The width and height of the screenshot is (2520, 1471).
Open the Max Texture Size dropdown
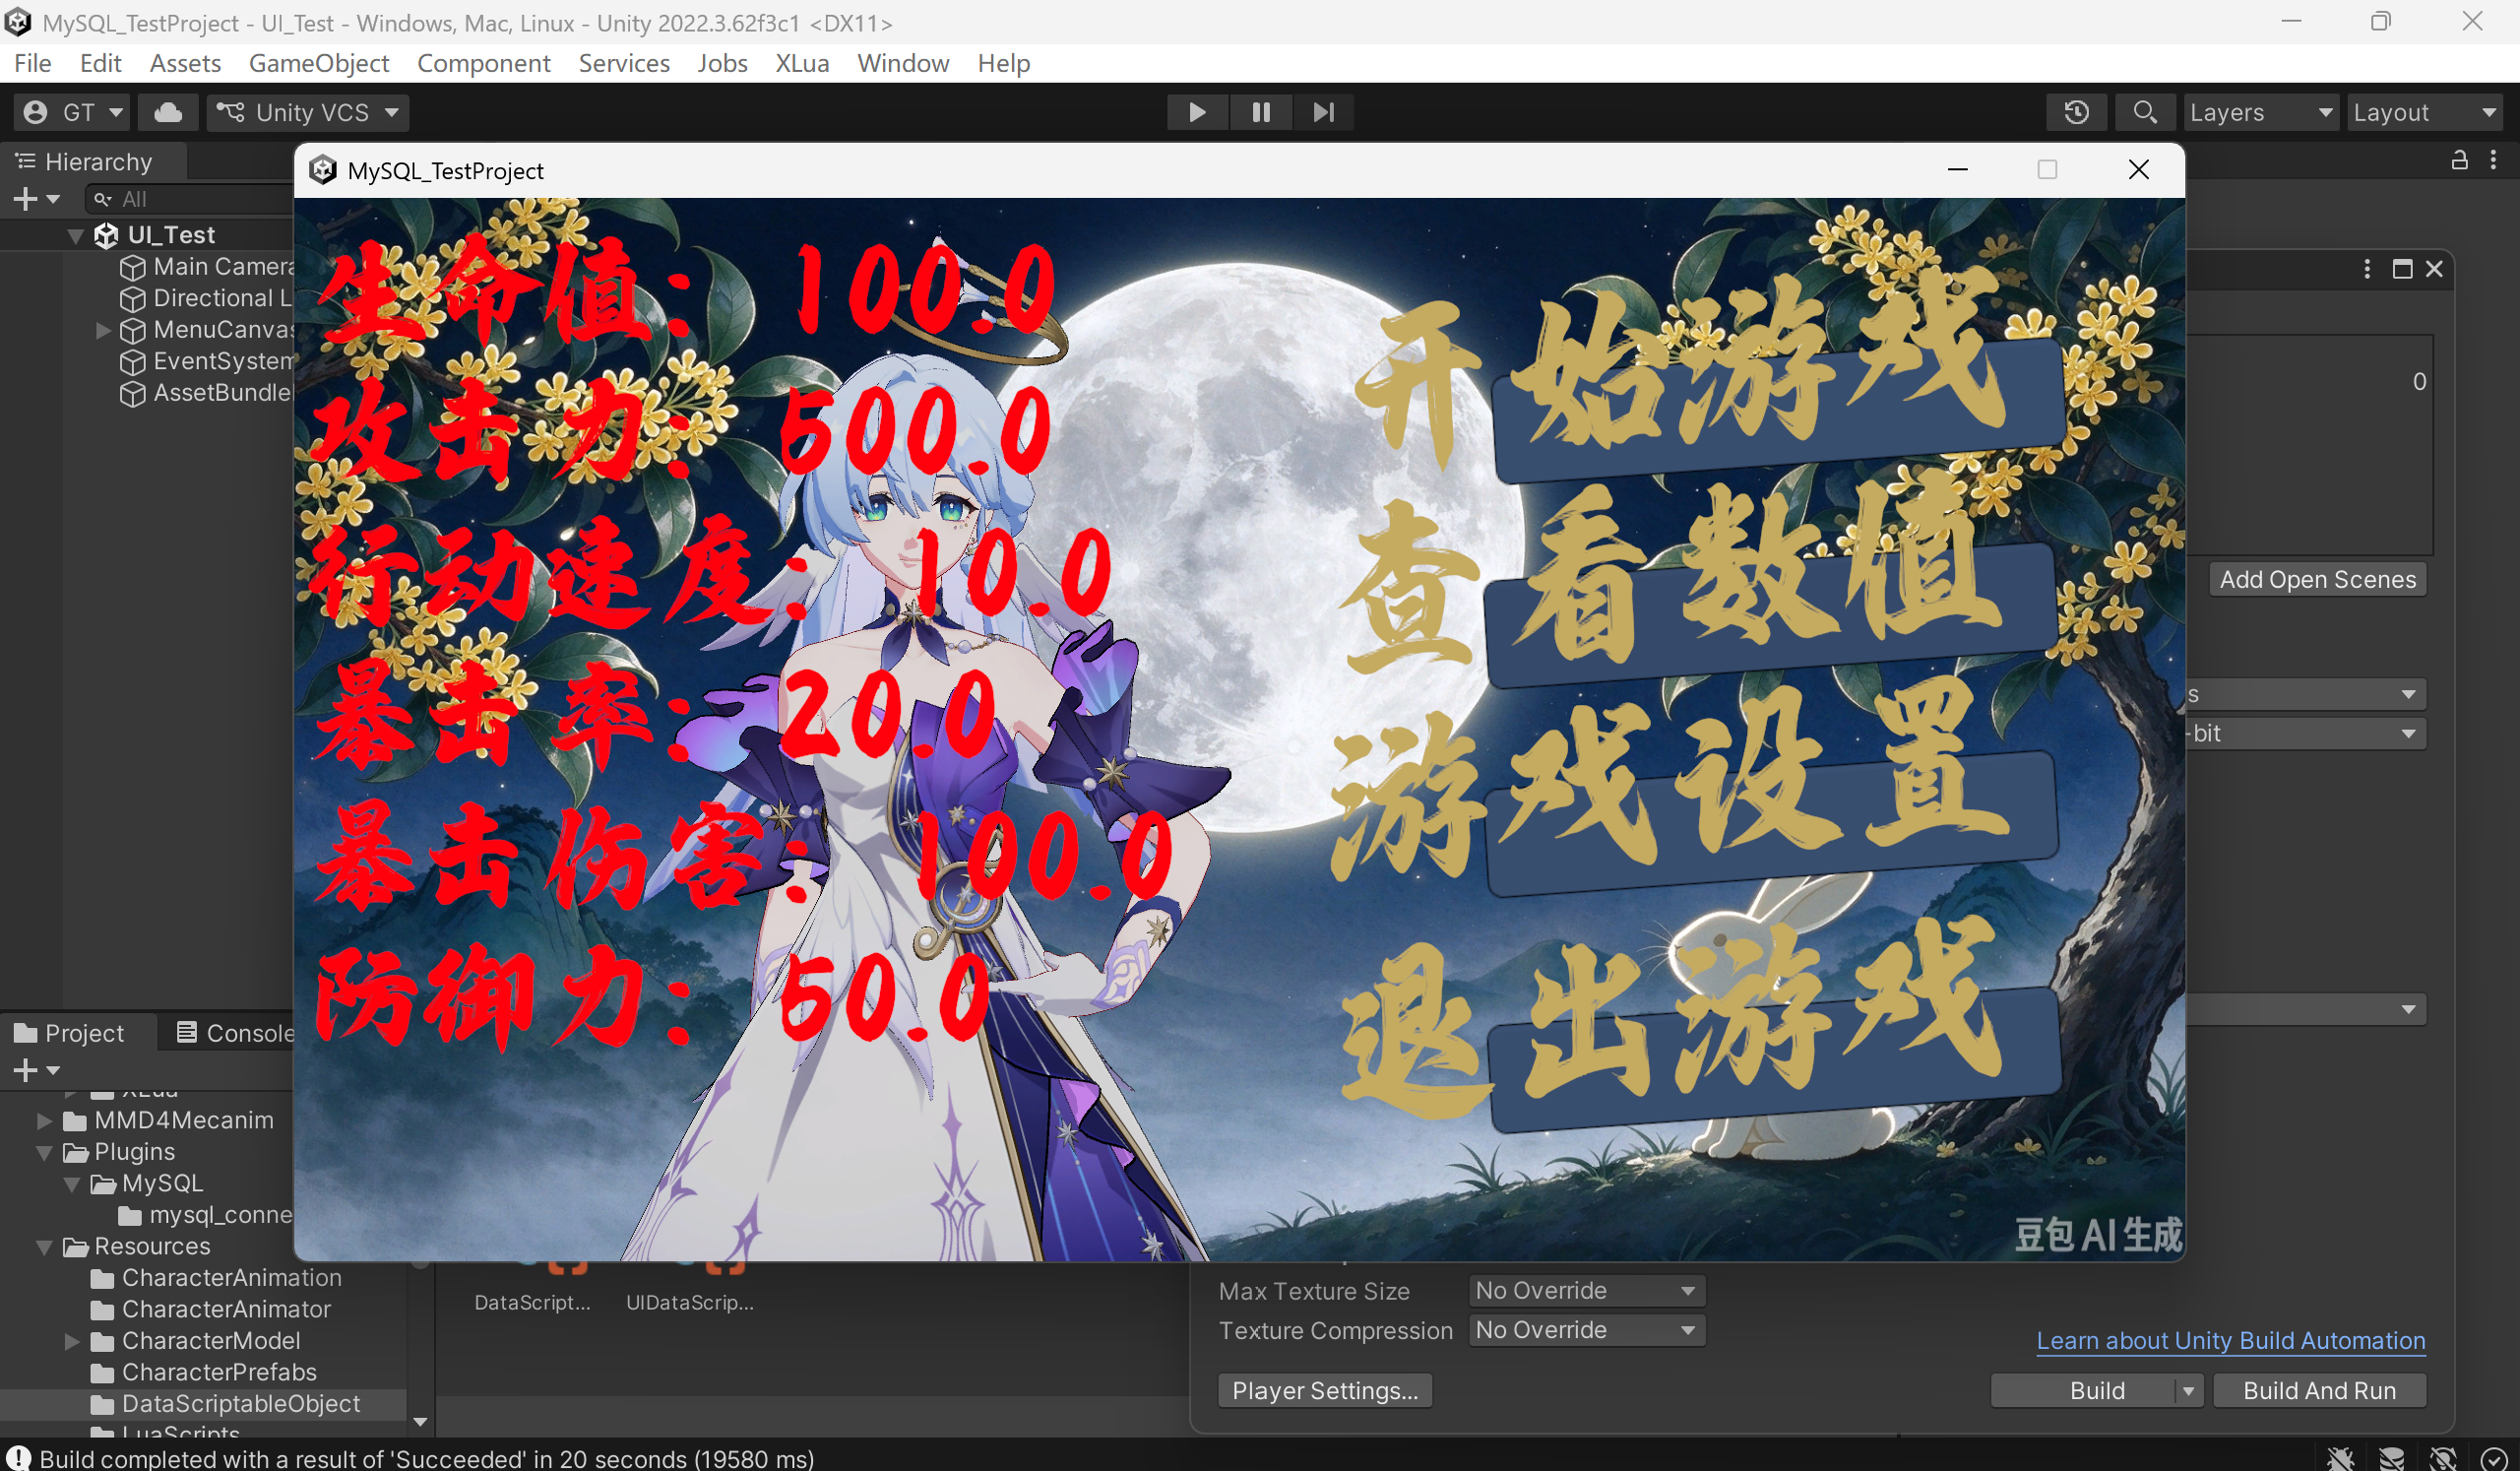[1587, 1290]
